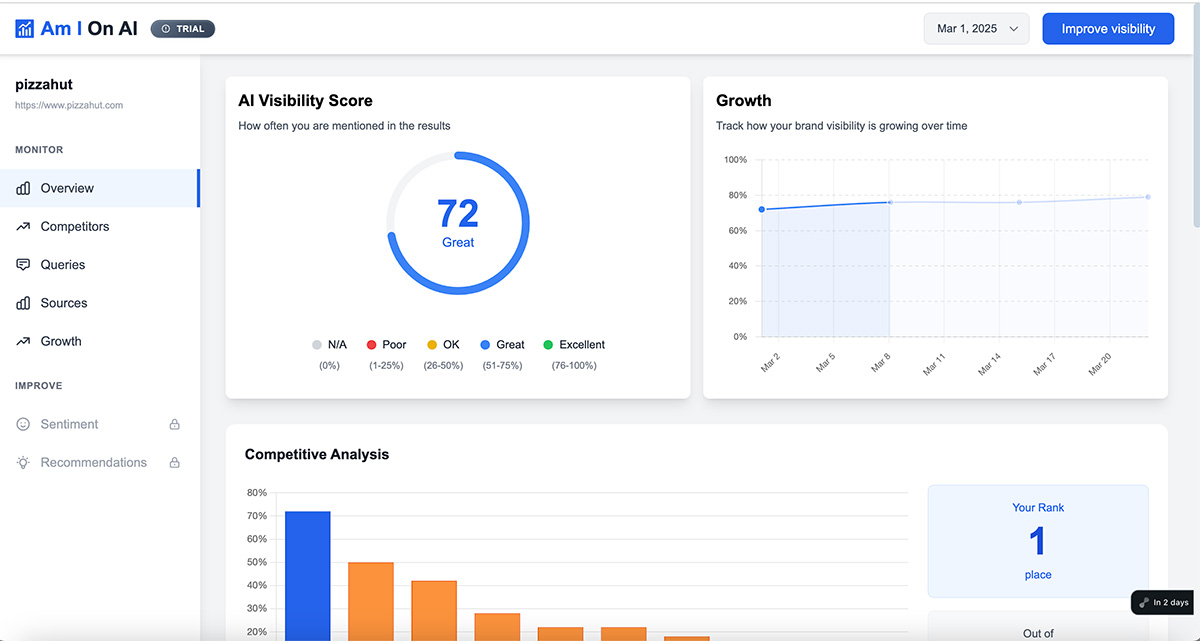Click the lock icon beside Recommendations
1200x641 pixels.
pos(175,462)
